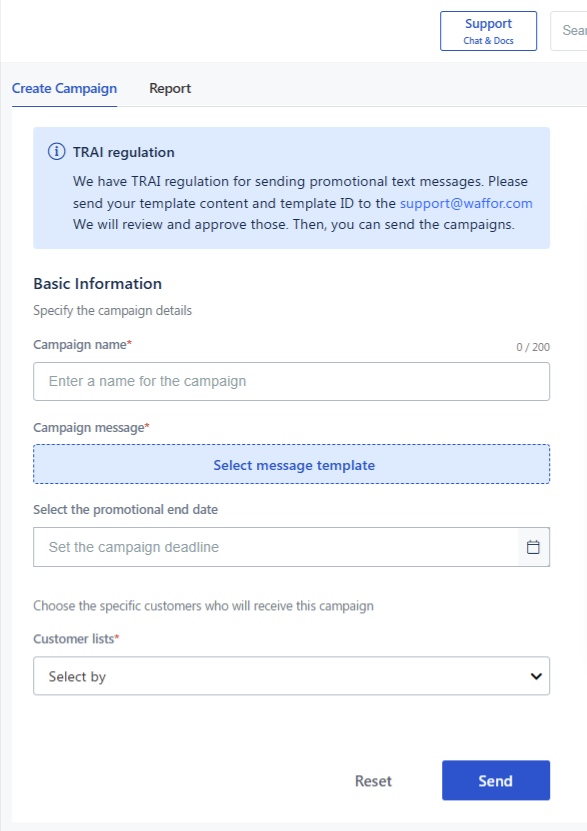Focus the Campaign name input field
Viewport: 587px width, 831px height.
tap(291, 382)
